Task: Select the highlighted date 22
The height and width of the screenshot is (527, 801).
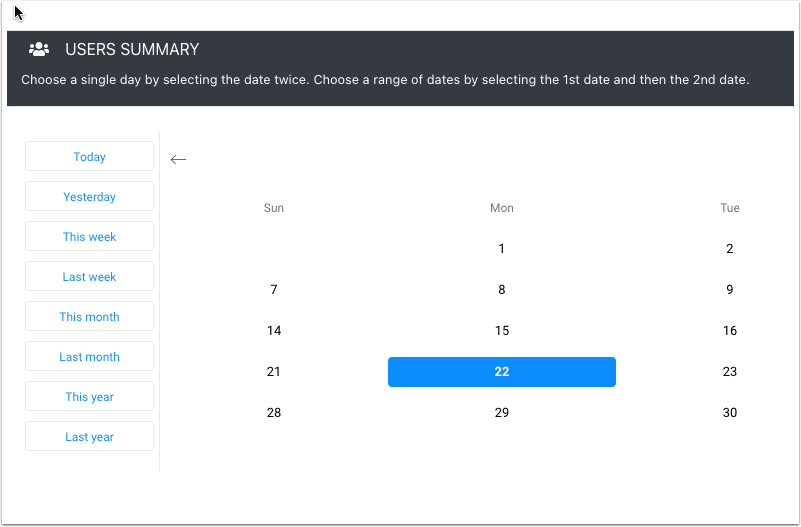Action: (x=502, y=372)
